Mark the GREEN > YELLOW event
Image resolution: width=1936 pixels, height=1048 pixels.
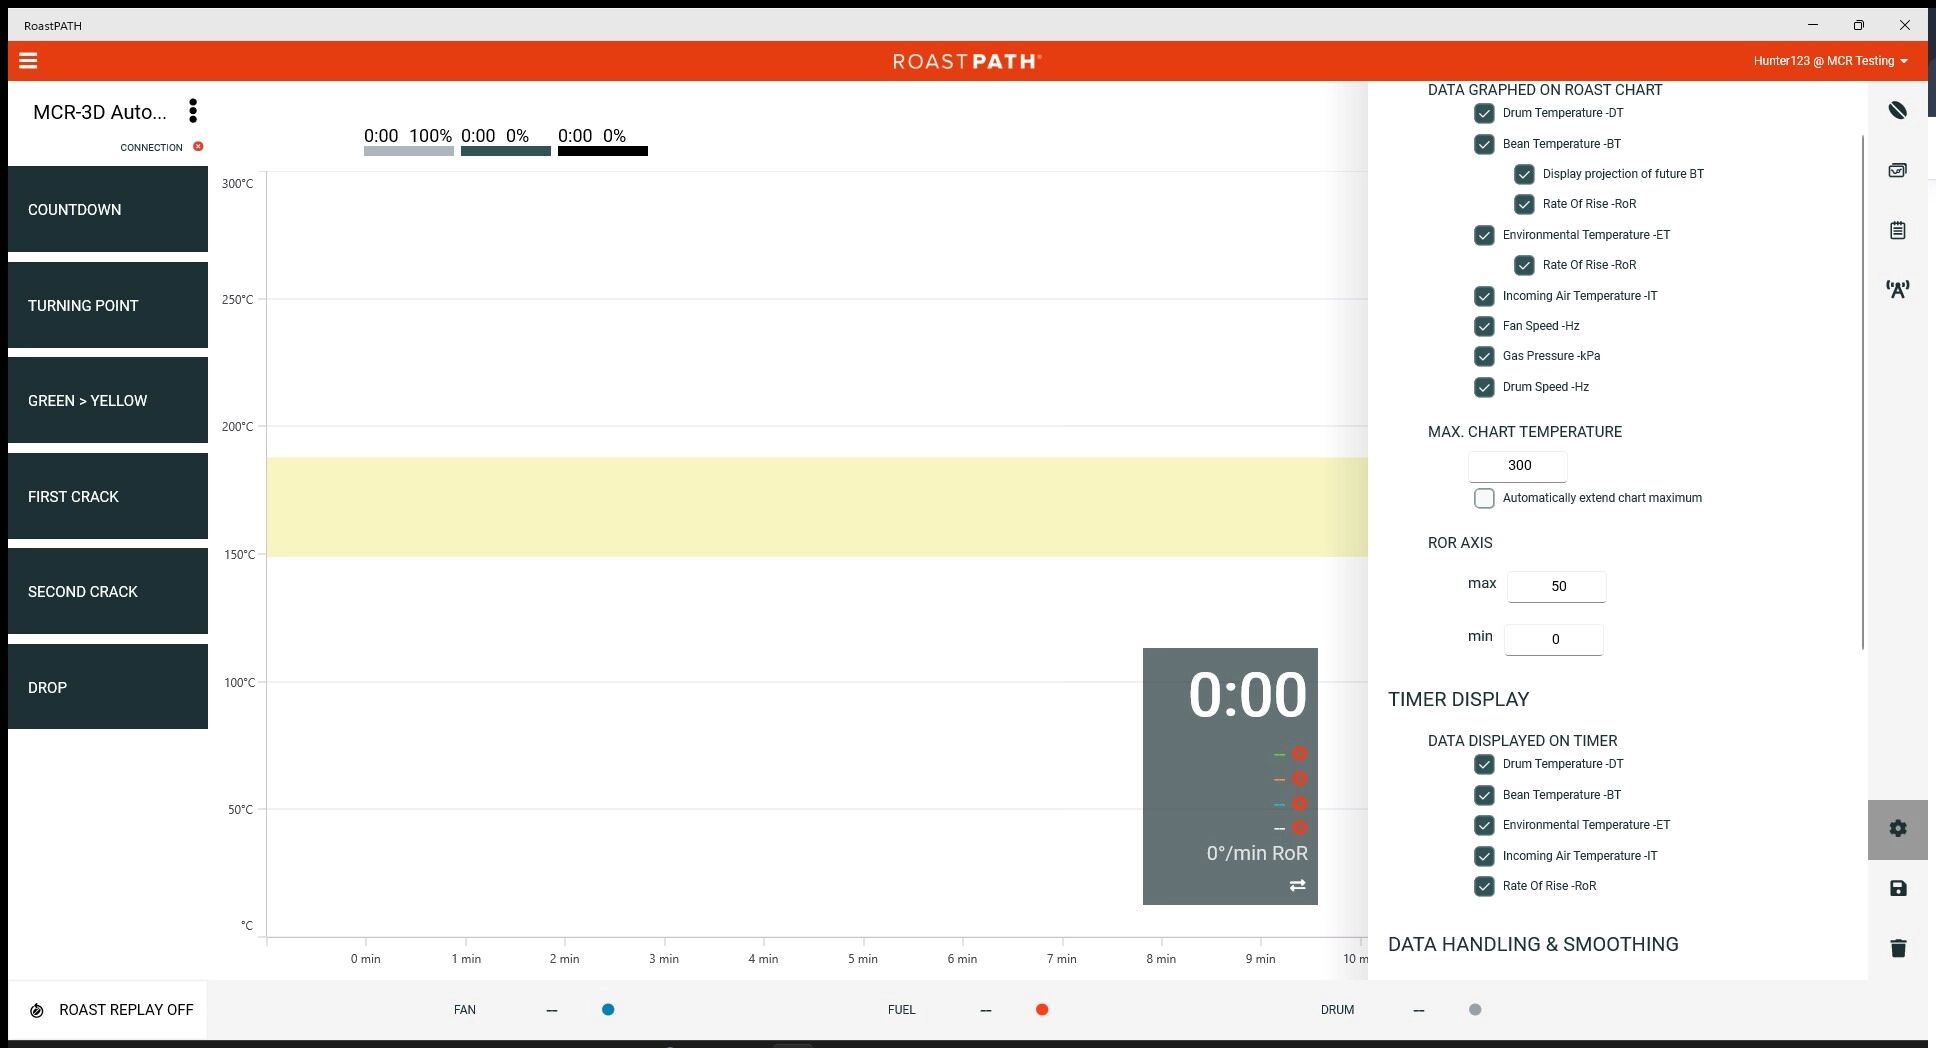(x=108, y=400)
